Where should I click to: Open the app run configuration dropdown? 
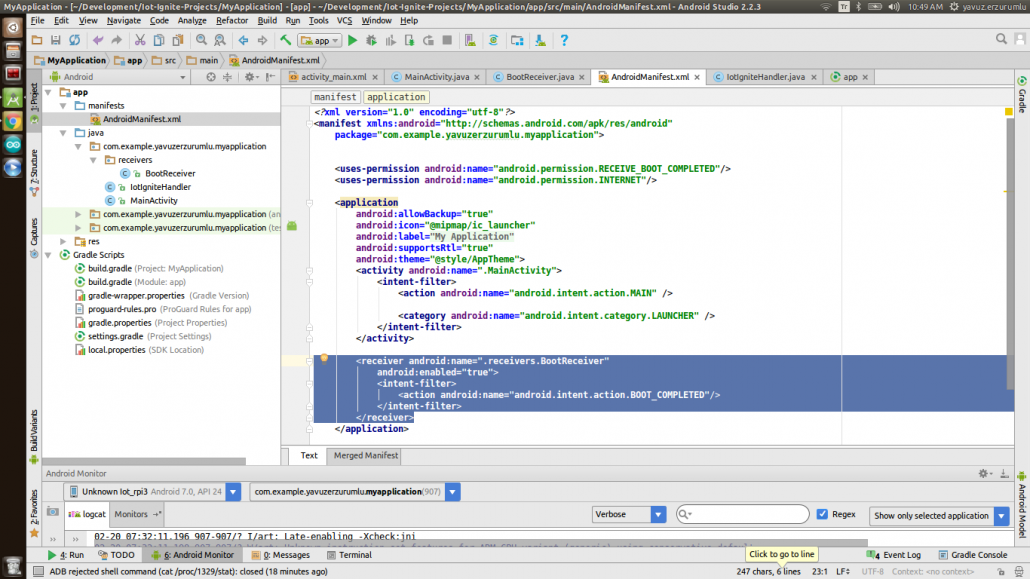coord(319,41)
